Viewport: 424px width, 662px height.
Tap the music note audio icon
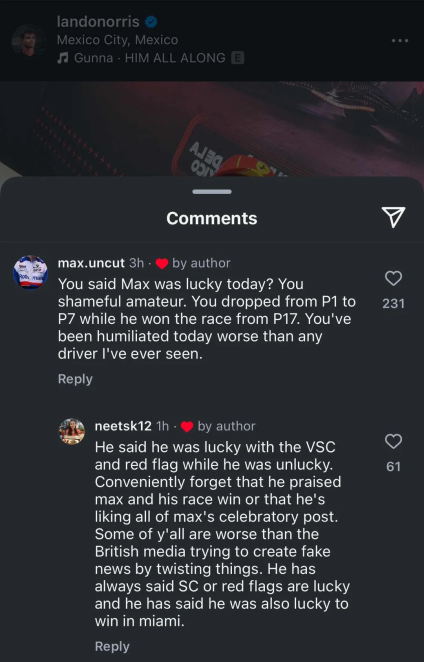click(63, 58)
